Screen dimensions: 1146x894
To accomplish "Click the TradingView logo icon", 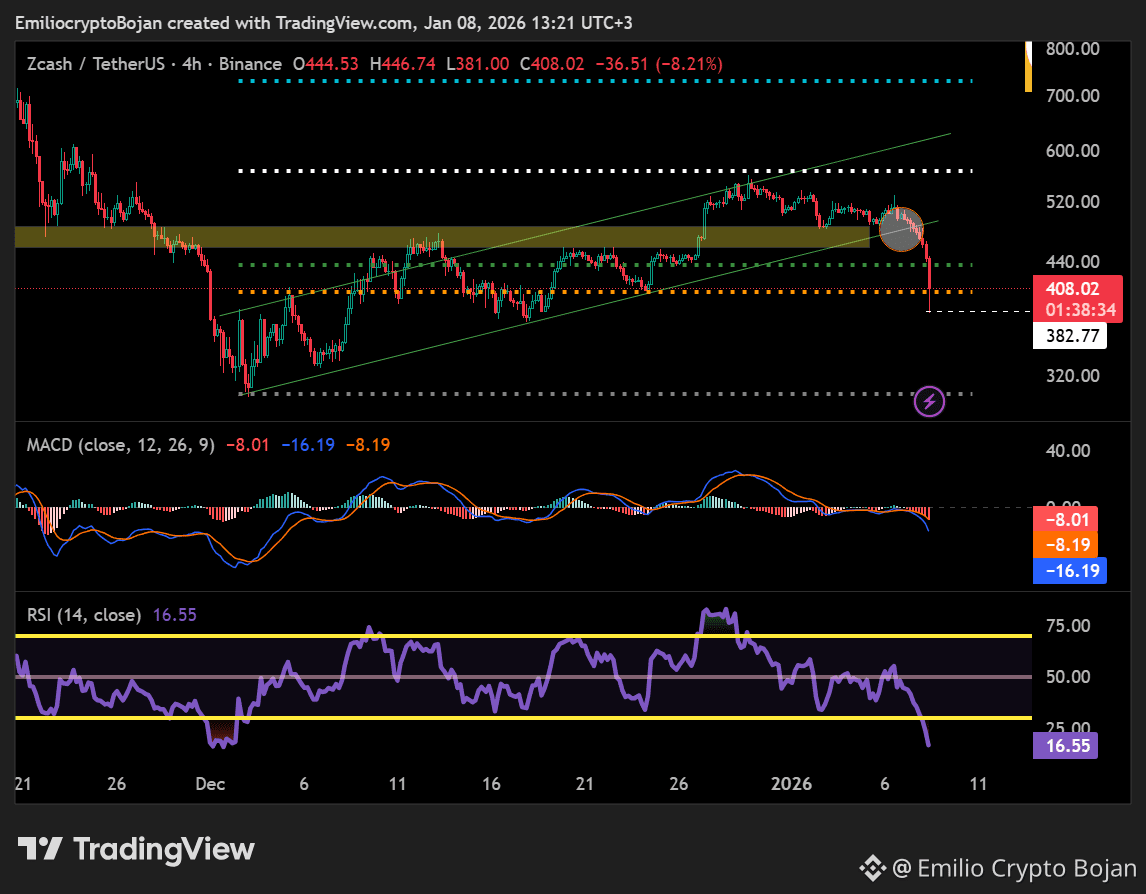I will coord(39,849).
